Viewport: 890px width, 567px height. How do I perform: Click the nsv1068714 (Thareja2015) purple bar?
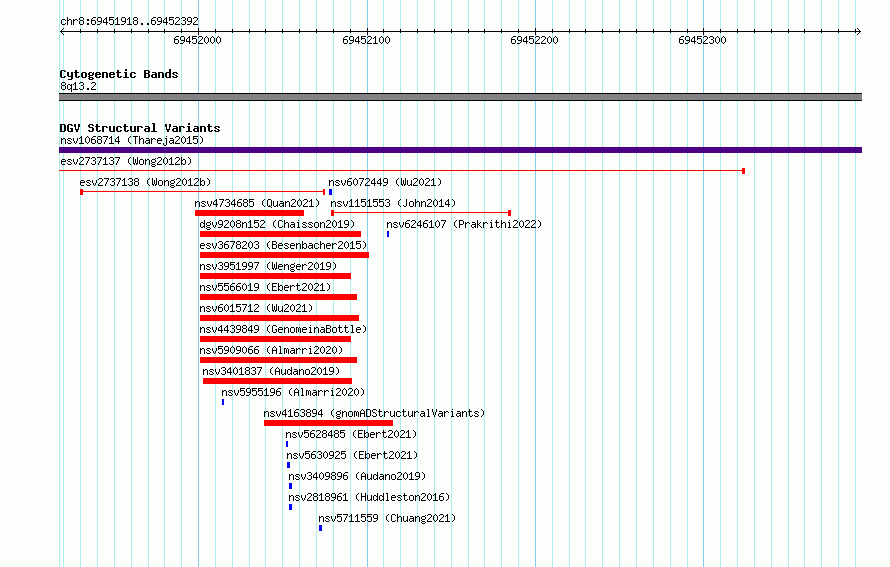[x=460, y=150]
